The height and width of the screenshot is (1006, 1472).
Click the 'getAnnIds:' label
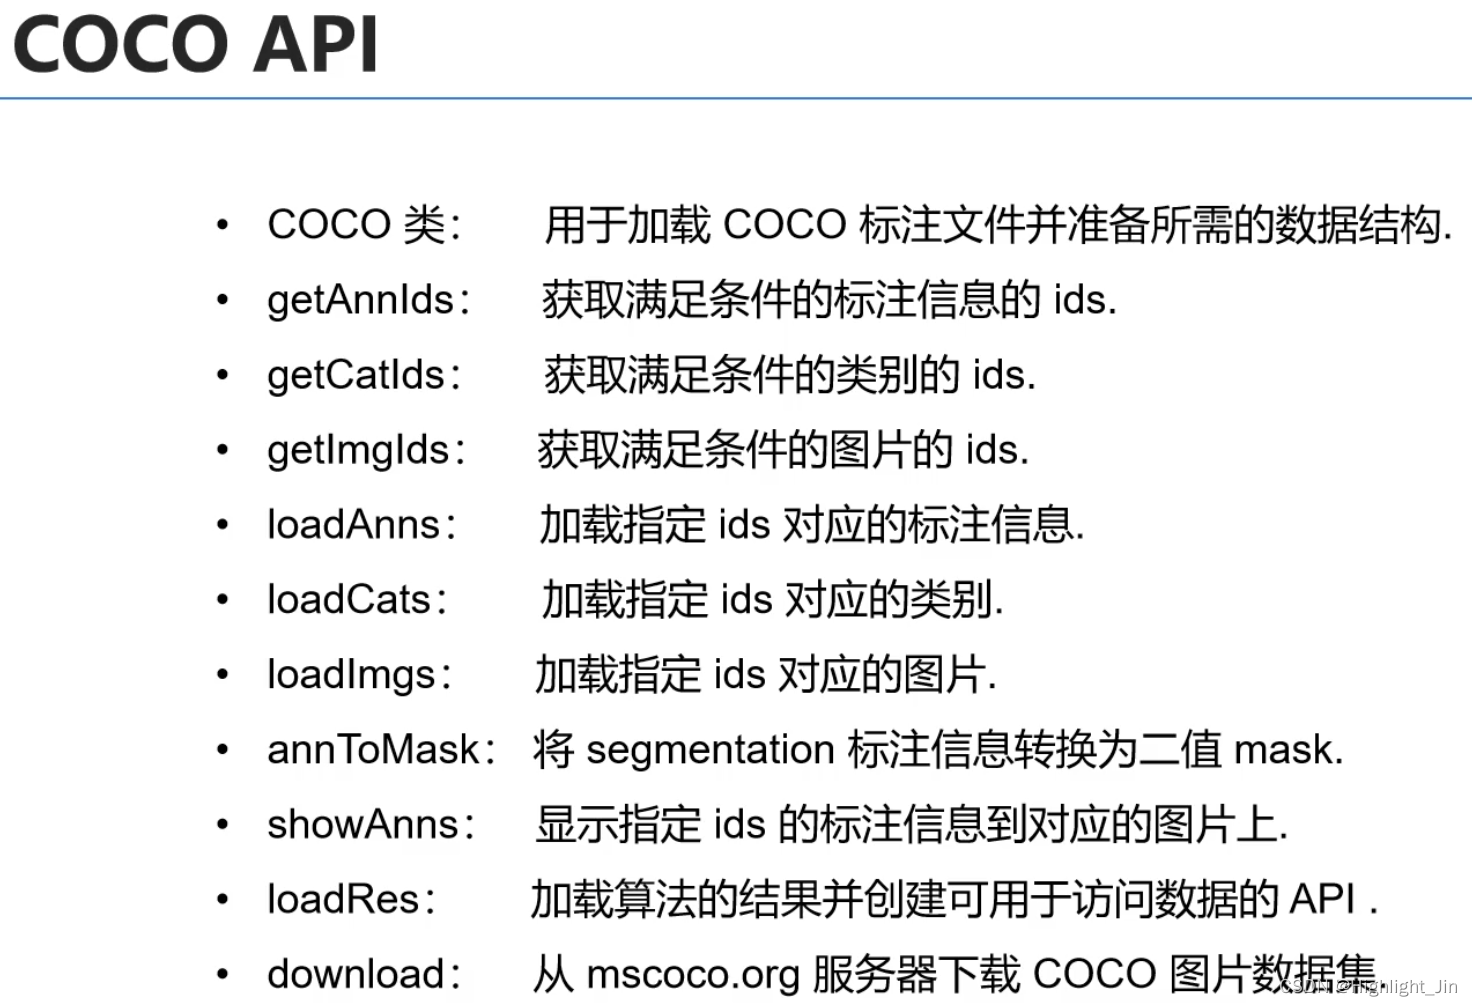(x=368, y=300)
